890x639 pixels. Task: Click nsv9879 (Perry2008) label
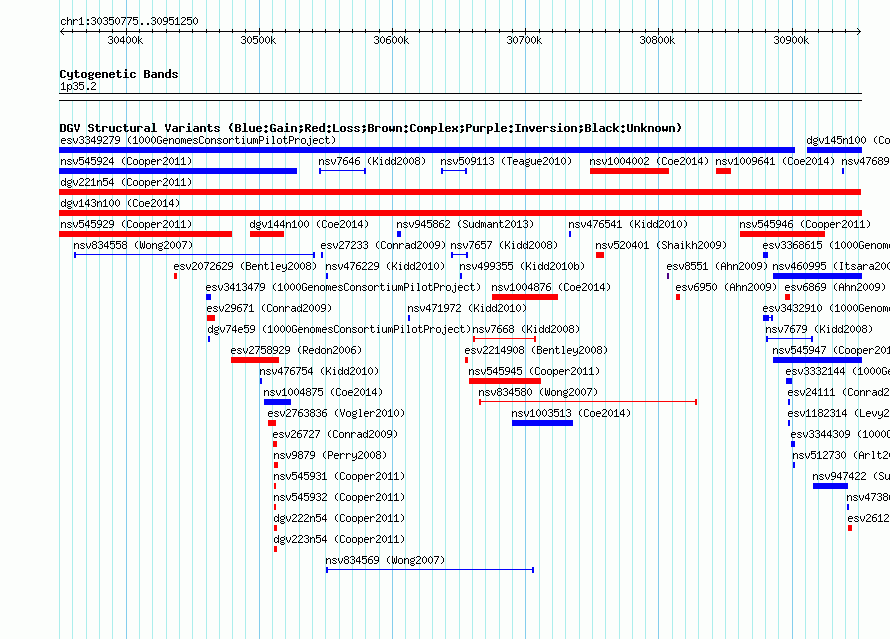330,455
